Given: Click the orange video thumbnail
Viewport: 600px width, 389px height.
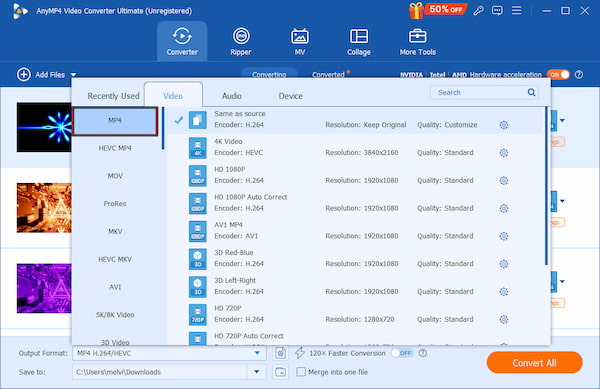Looking at the screenshot, I should point(44,208).
